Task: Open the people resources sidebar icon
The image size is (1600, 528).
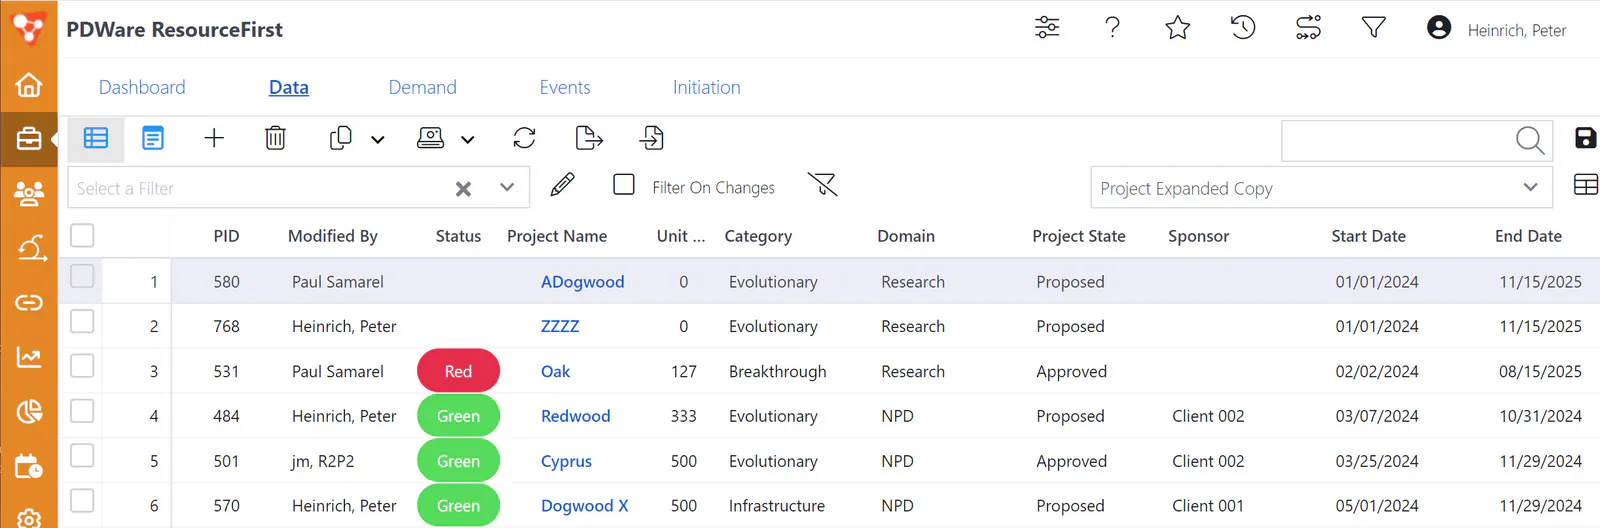Action: [x=29, y=193]
